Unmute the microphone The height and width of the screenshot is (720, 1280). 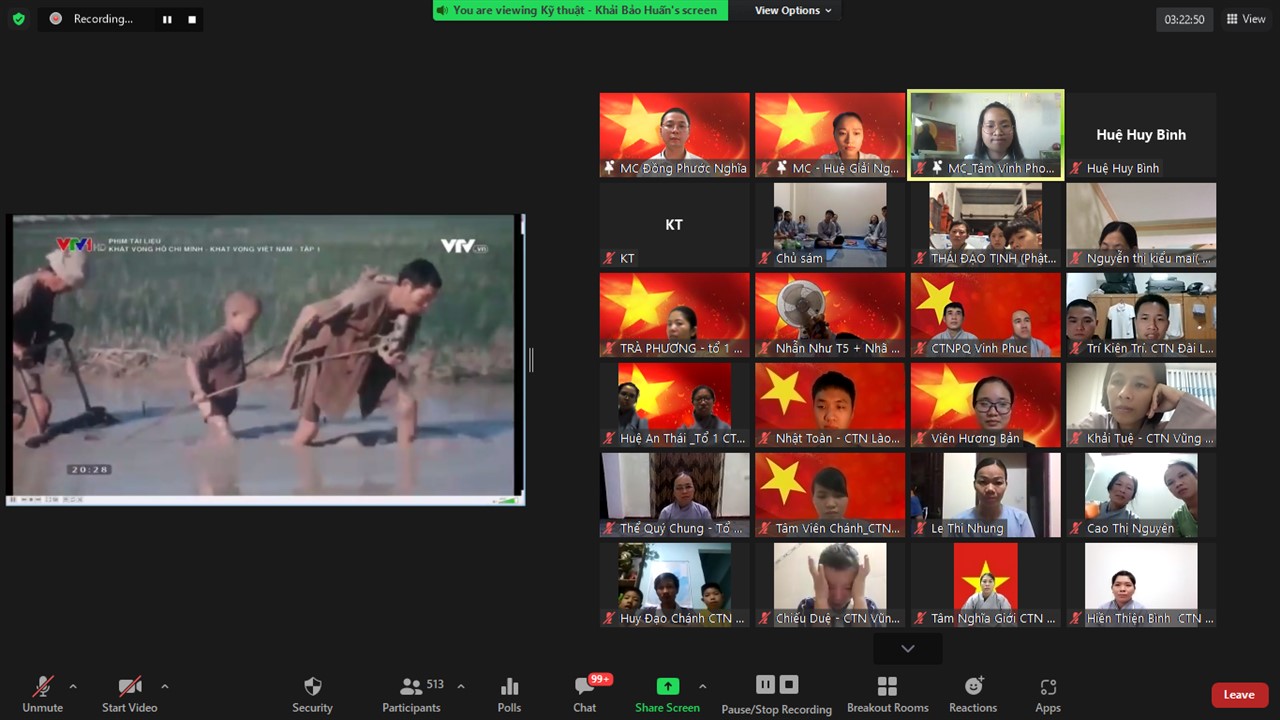[42, 694]
